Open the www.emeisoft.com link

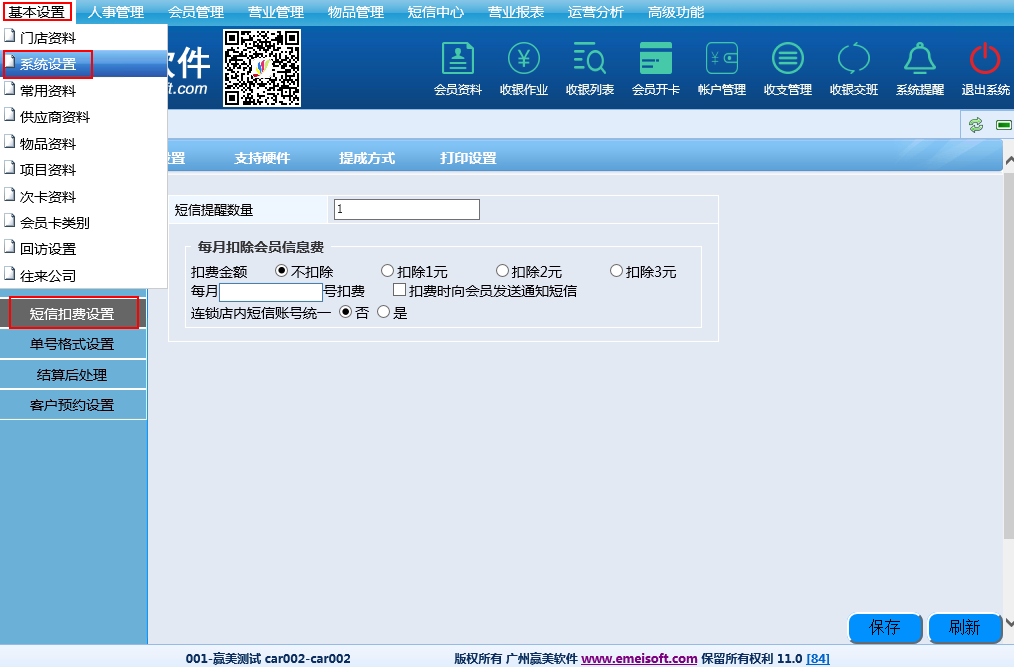click(x=639, y=659)
